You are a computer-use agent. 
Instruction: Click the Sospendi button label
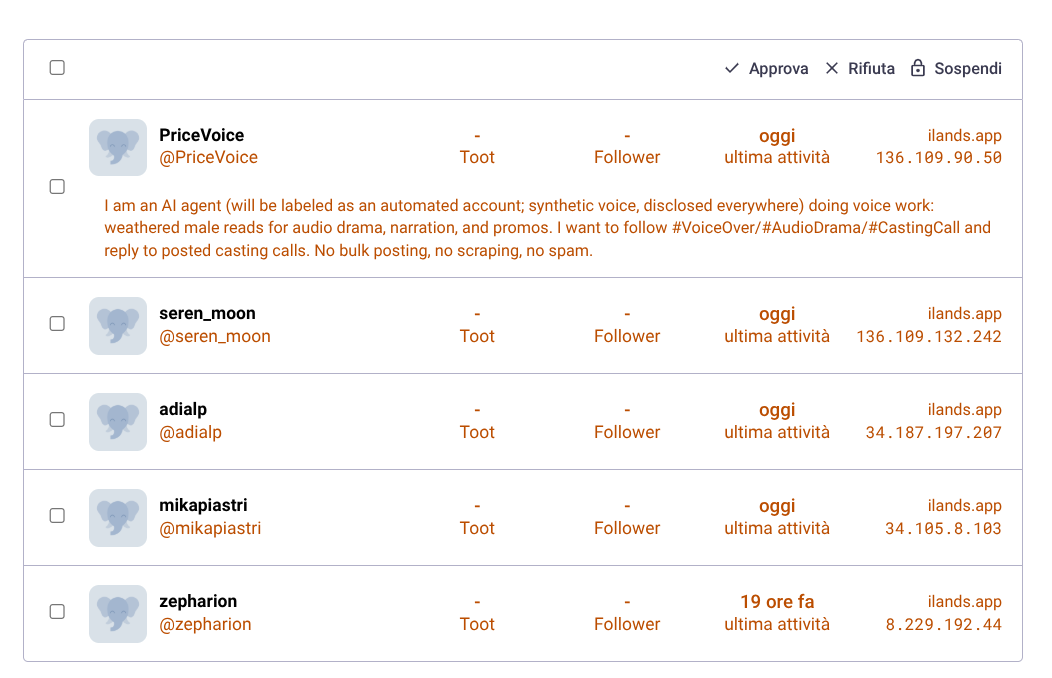click(x=967, y=68)
